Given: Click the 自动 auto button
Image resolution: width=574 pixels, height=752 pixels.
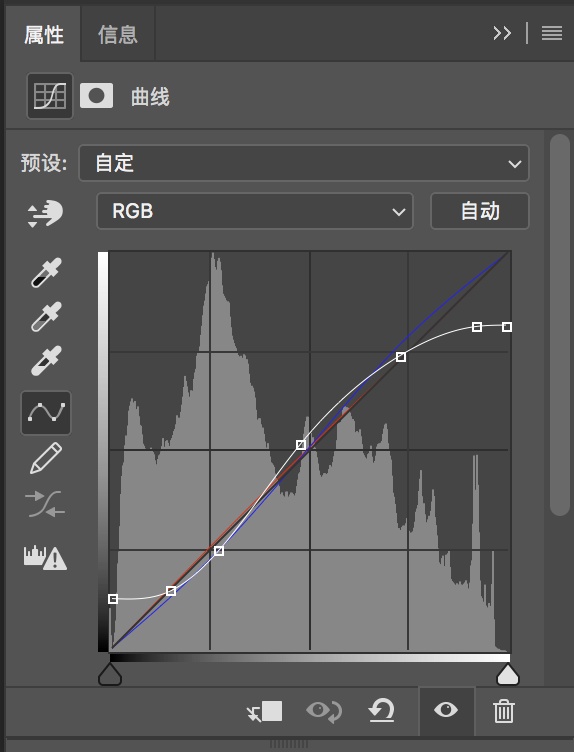Looking at the screenshot, I should pos(480,211).
